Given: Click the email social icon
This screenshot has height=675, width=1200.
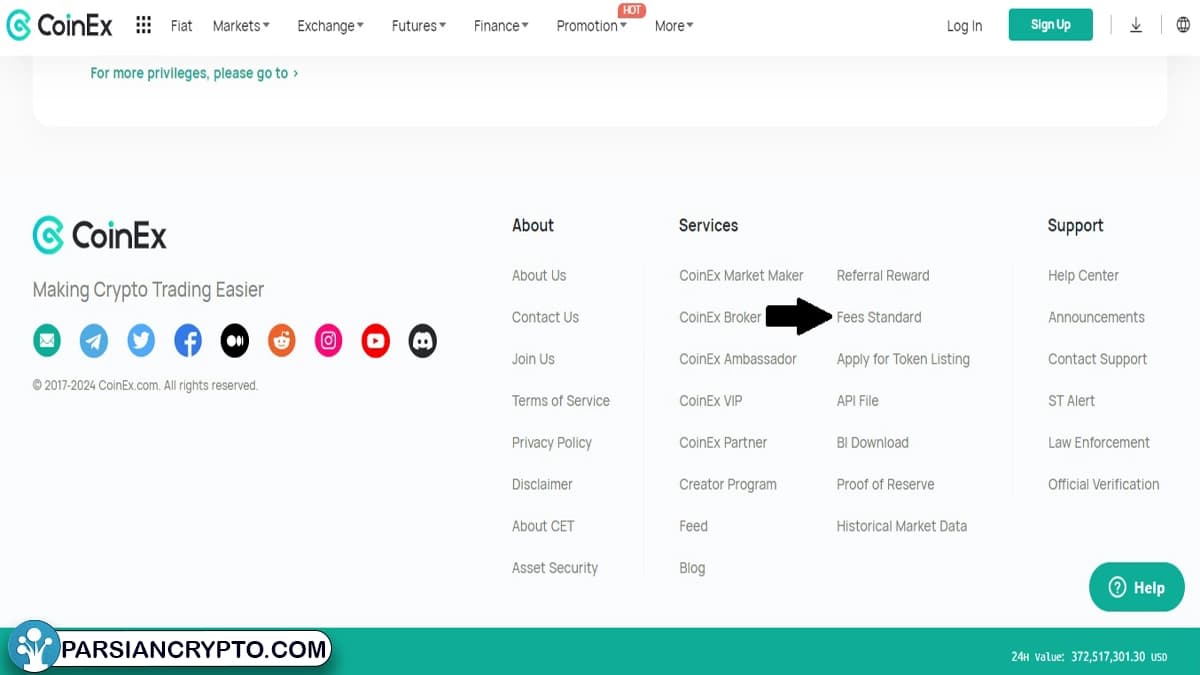Looking at the screenshot, I should (47, 341).
